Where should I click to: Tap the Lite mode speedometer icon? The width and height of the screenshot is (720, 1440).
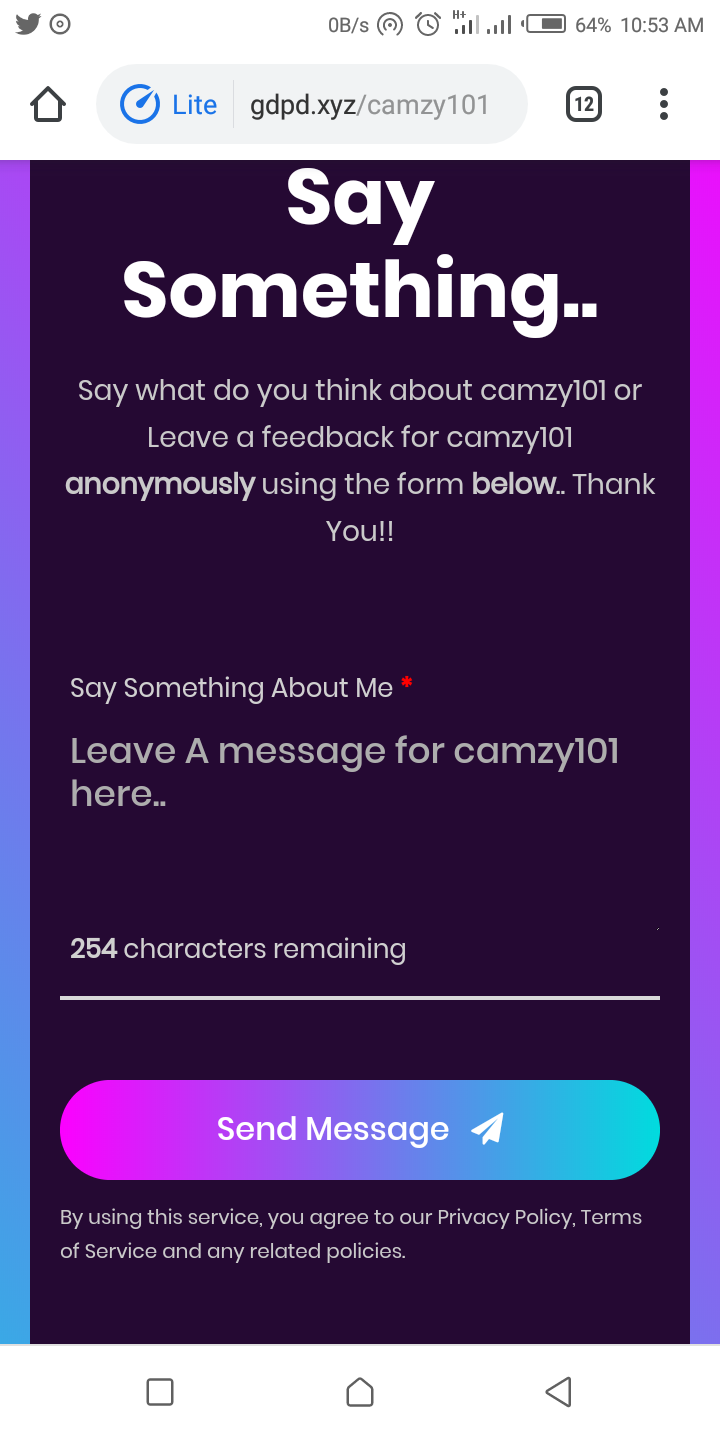coord(140,105)
